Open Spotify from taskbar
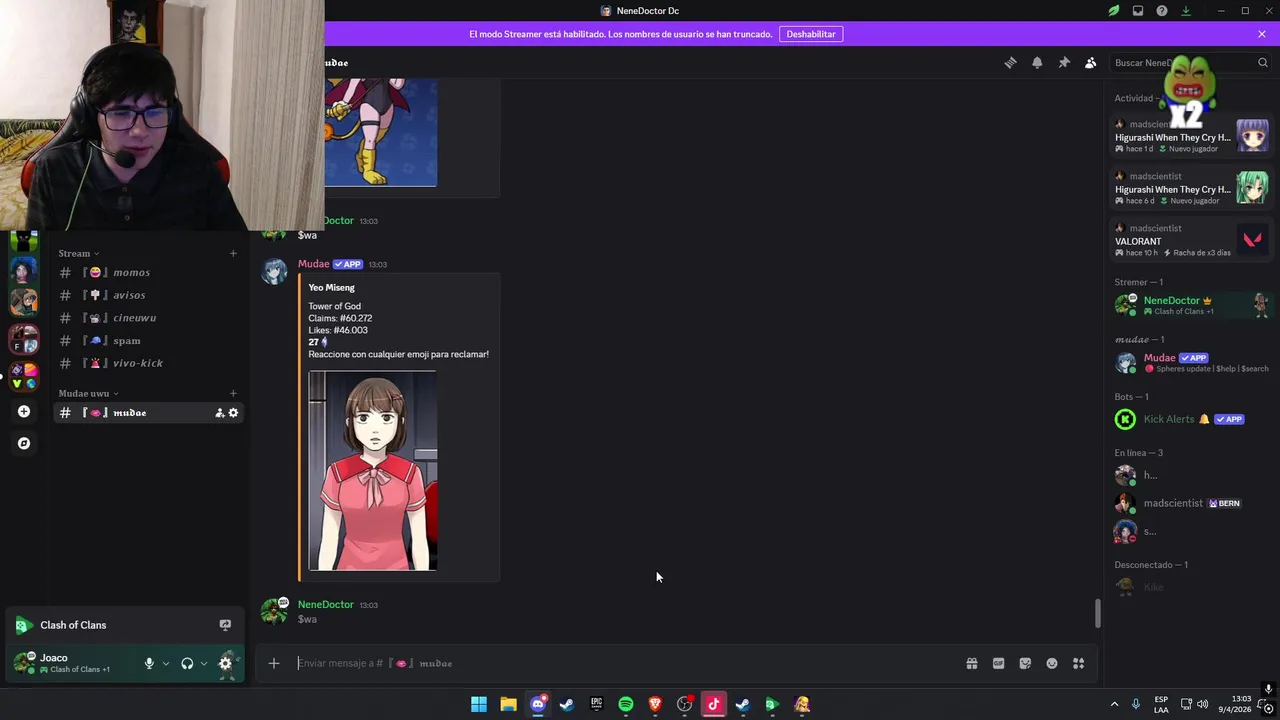Image resolution: width=1280 pixels, height=720 pixels. pyautogui.click(x=626, y=704)
